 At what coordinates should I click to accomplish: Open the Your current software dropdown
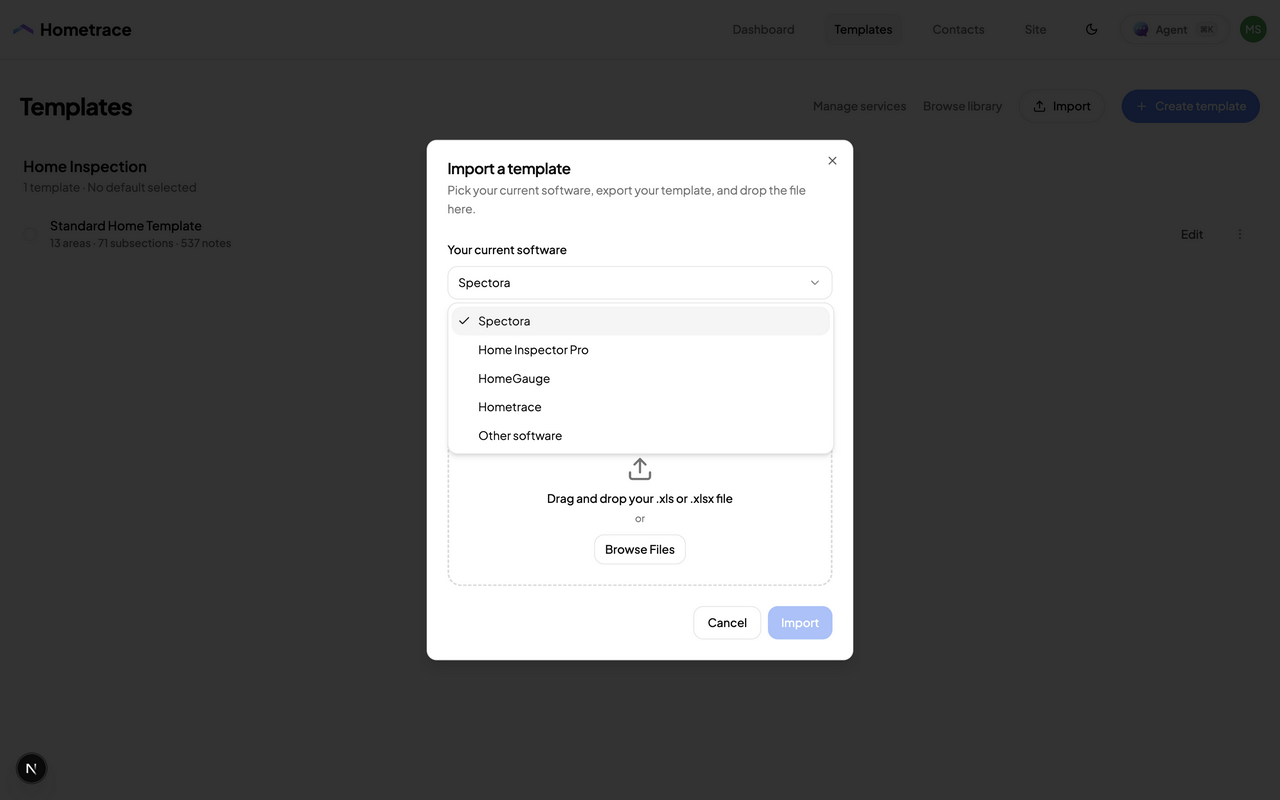click(x=640, y=283)
